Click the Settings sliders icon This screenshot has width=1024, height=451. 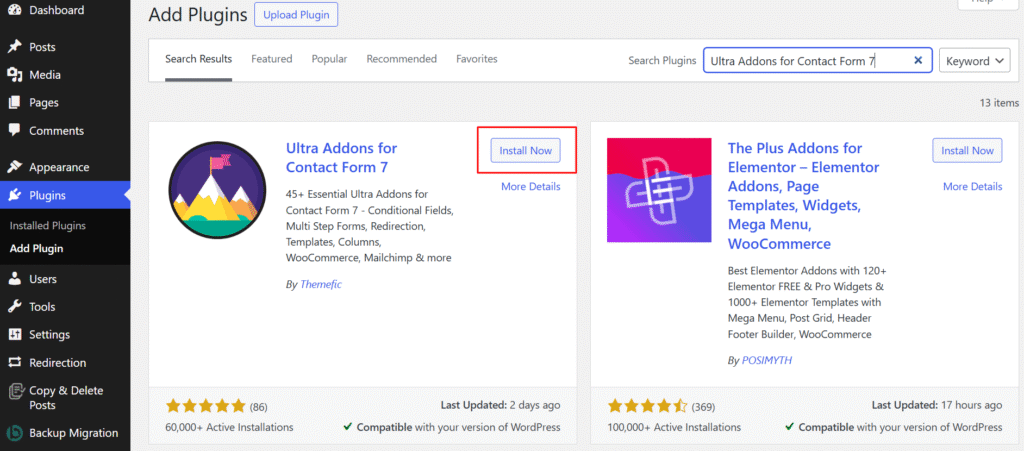[14, 335]
